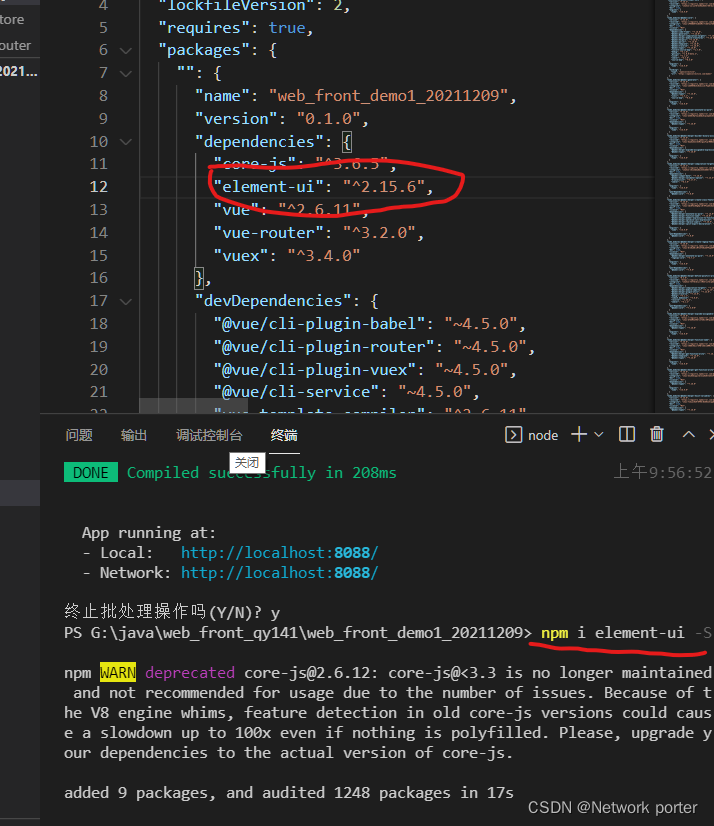Maximize panel with the upward chevron
Screen dimensions: 714x826
689,435
